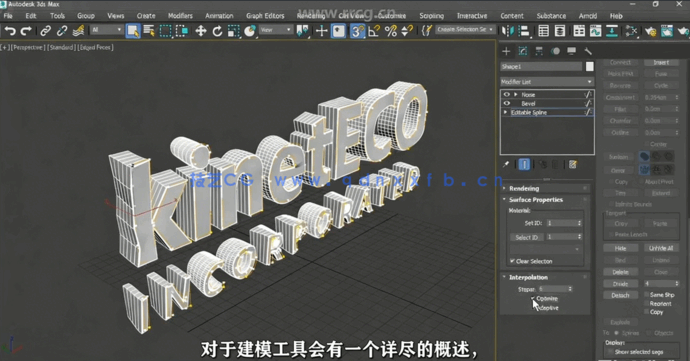
Task: Switch to the Hierarchy command panel tab
Action: click(x=539, y=51)
